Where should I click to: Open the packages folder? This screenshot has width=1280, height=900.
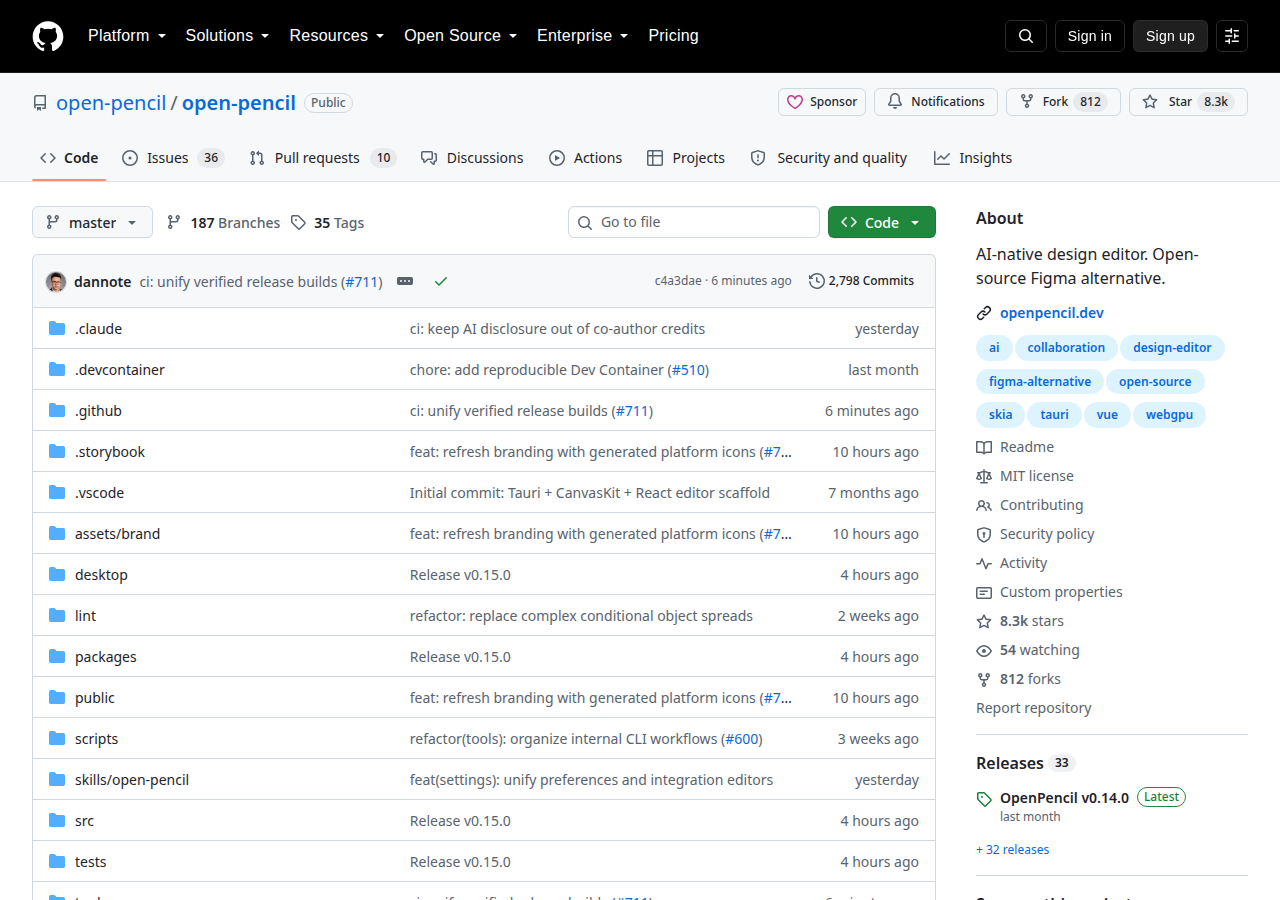[x=105, y=657]
